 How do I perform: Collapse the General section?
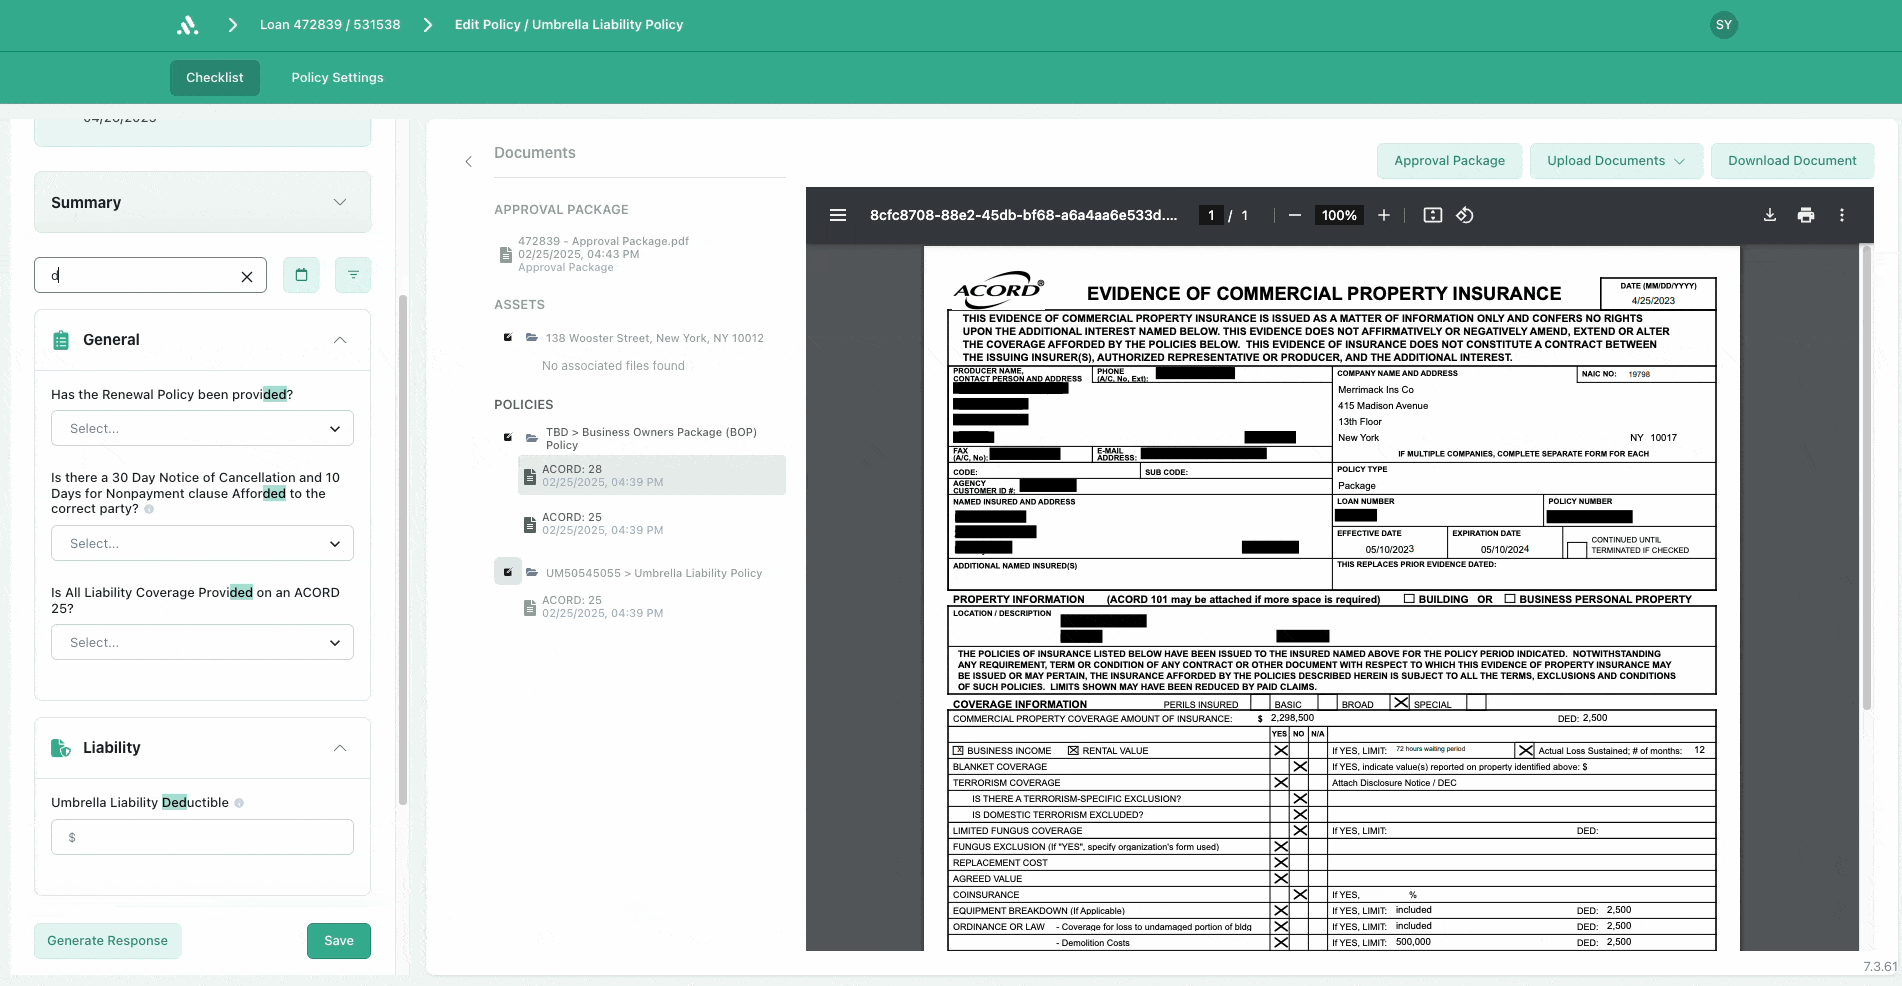340,340
